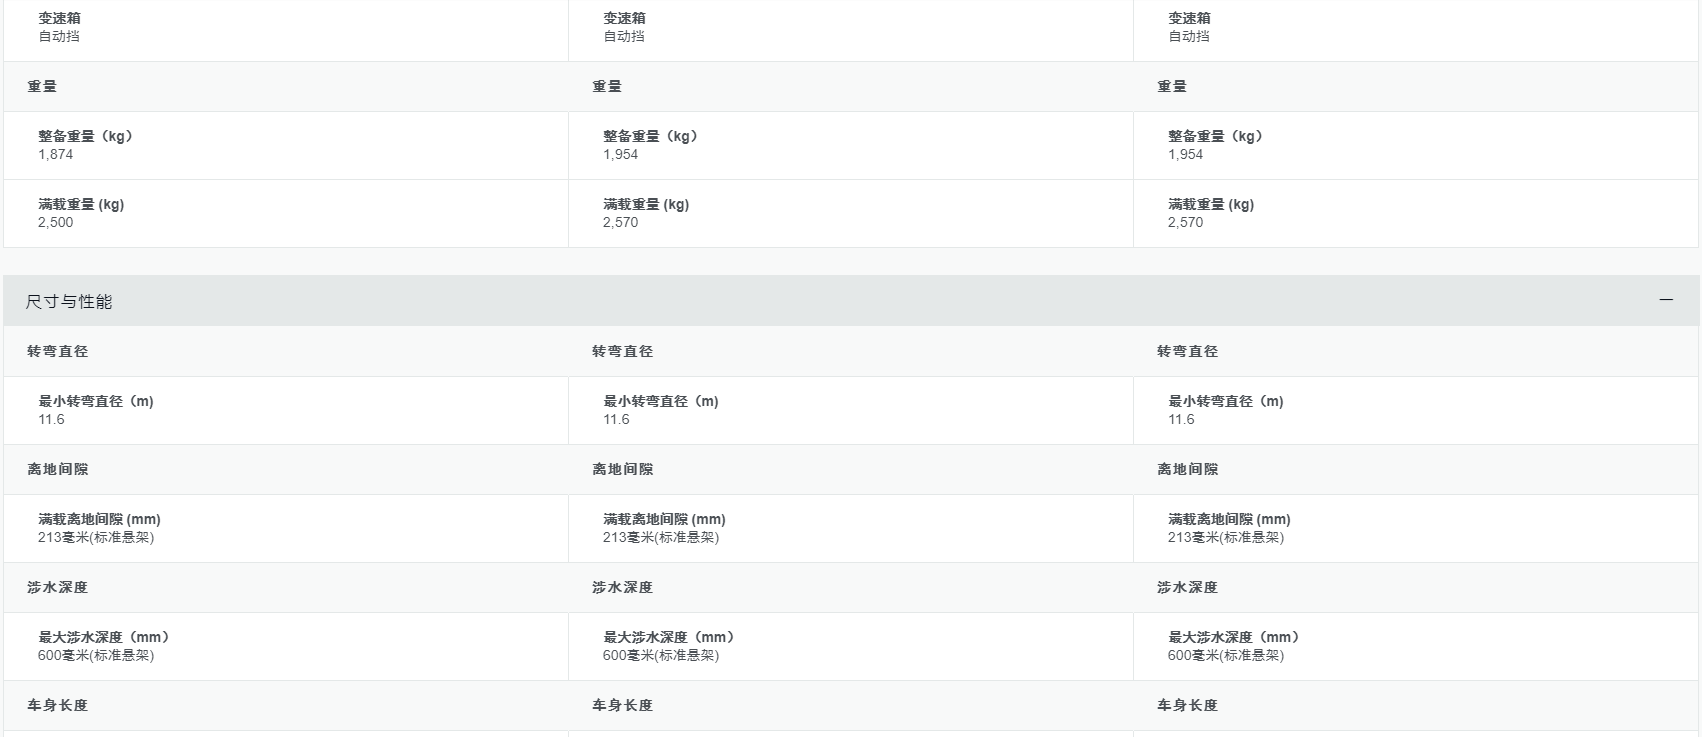Select 2,570 value in the middle column
The height and width of the screenshot is (737, 1702).
click(621, 222)
